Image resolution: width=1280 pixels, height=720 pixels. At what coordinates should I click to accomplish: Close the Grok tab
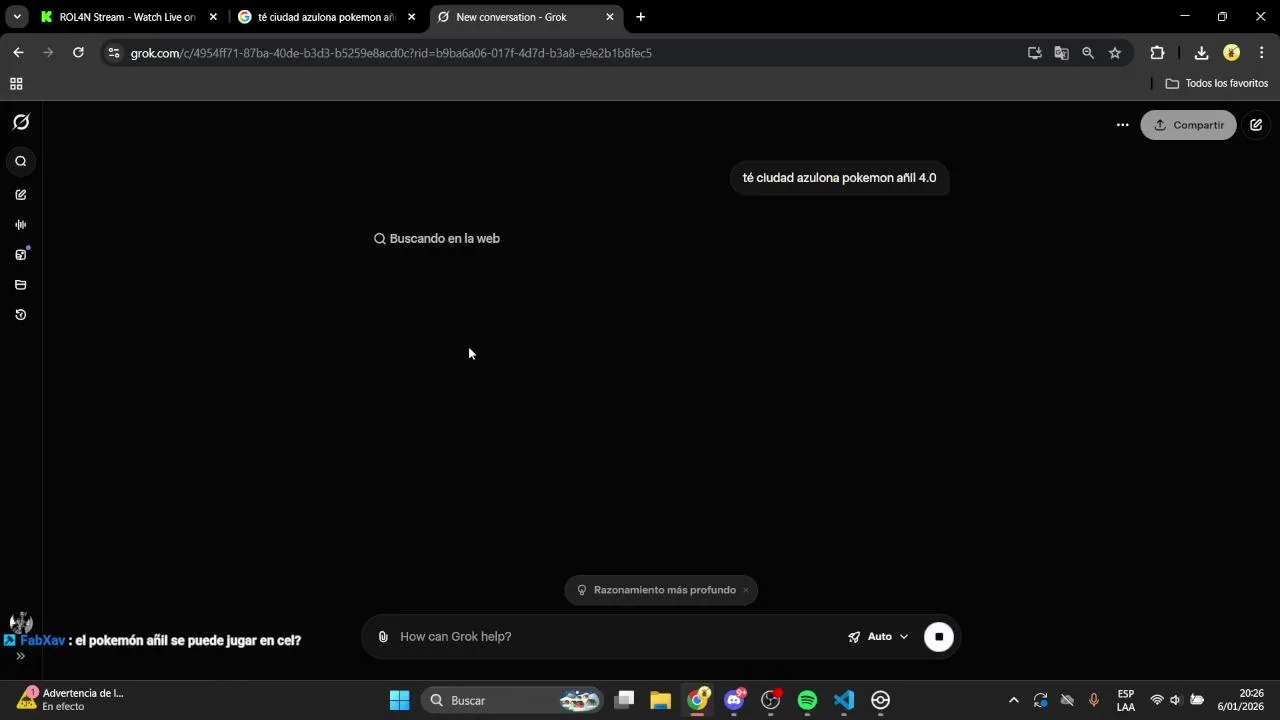(610, 17)
